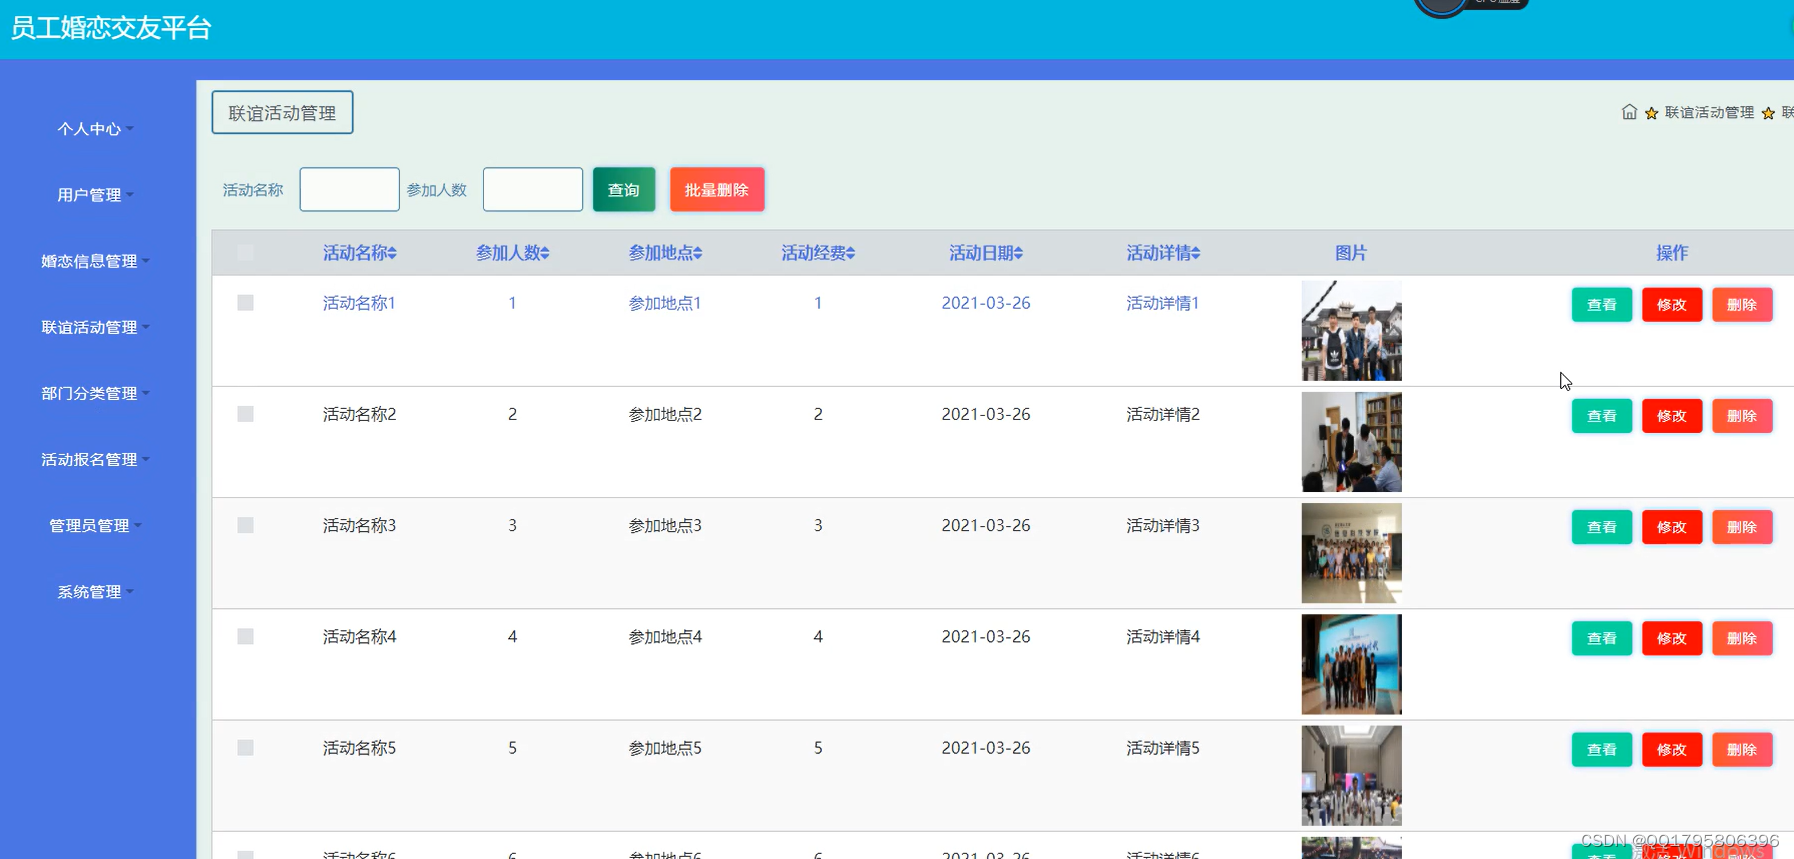Open the image thumbnail for 活动名称1
This screenshot has height=859, width=1794.
coord(1351,331)
